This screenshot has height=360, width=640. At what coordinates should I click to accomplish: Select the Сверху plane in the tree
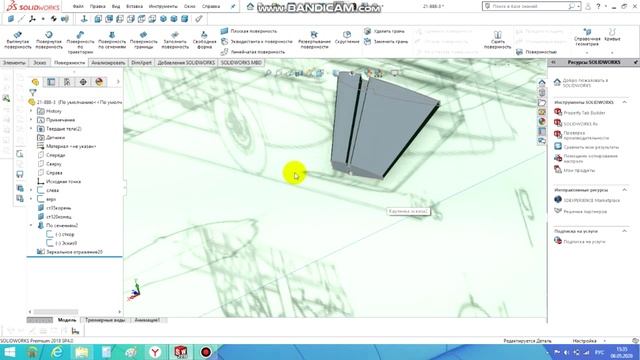pos(49,164)
